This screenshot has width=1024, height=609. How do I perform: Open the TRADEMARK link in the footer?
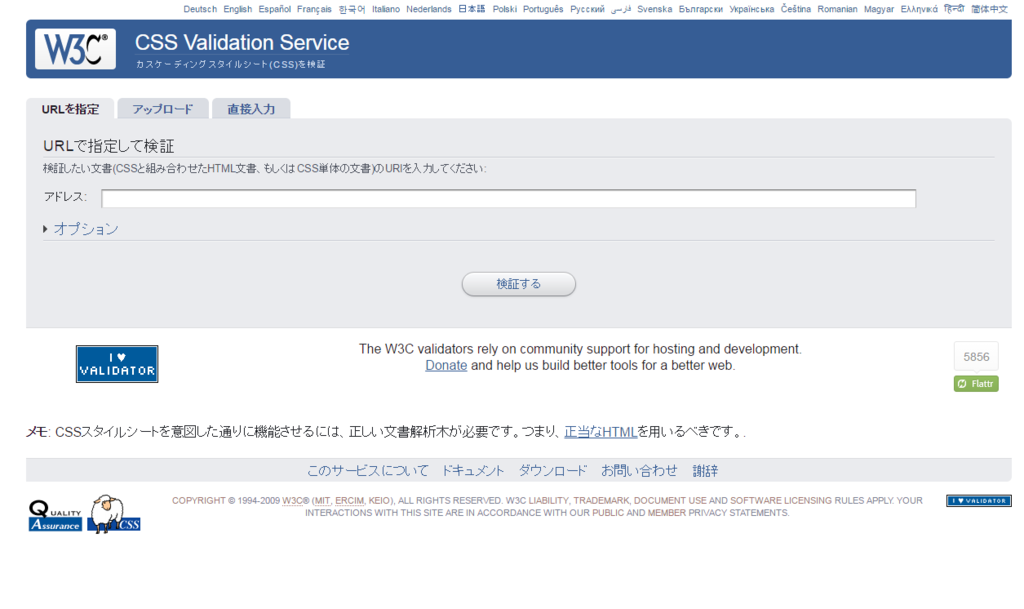601,501
